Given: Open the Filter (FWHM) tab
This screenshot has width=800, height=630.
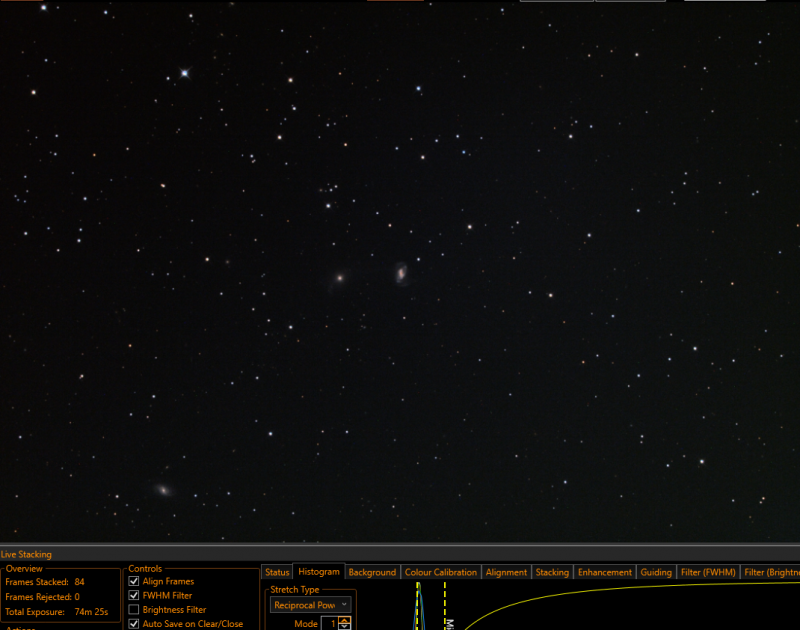Looking at the screenshot, I should point(708,572).
